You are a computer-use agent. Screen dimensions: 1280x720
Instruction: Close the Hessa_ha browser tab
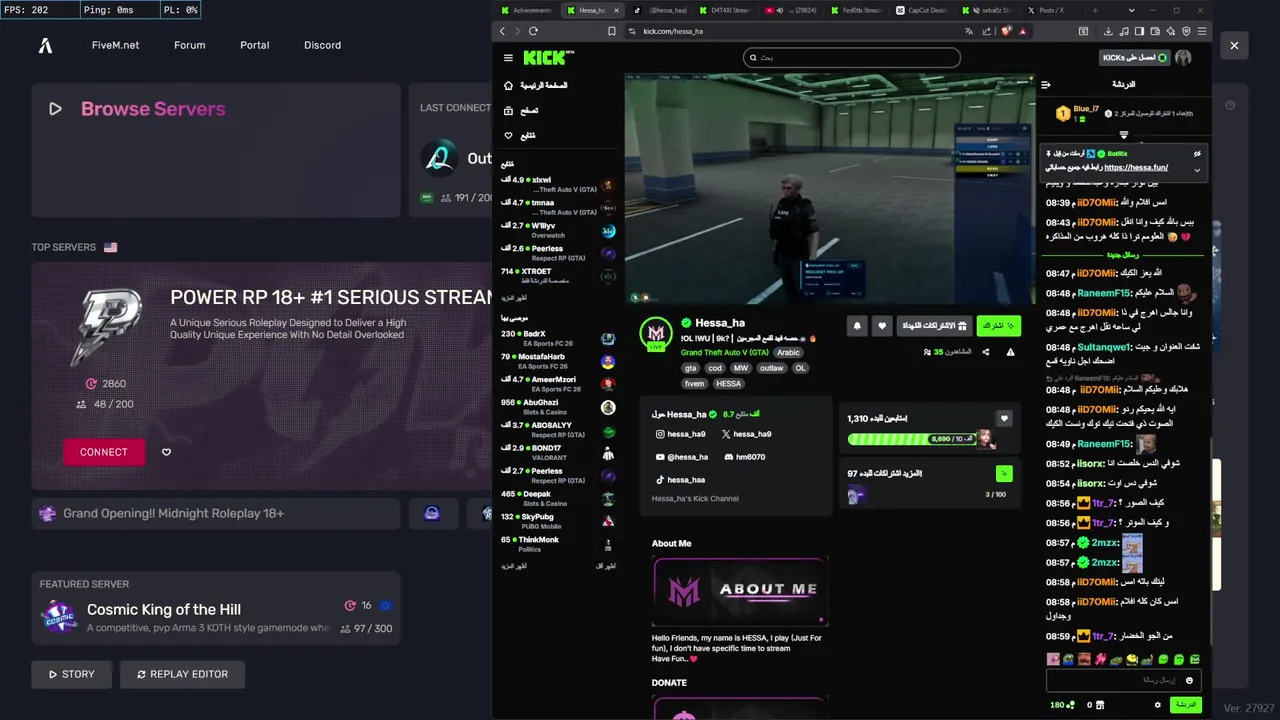(x=617, y=10)
